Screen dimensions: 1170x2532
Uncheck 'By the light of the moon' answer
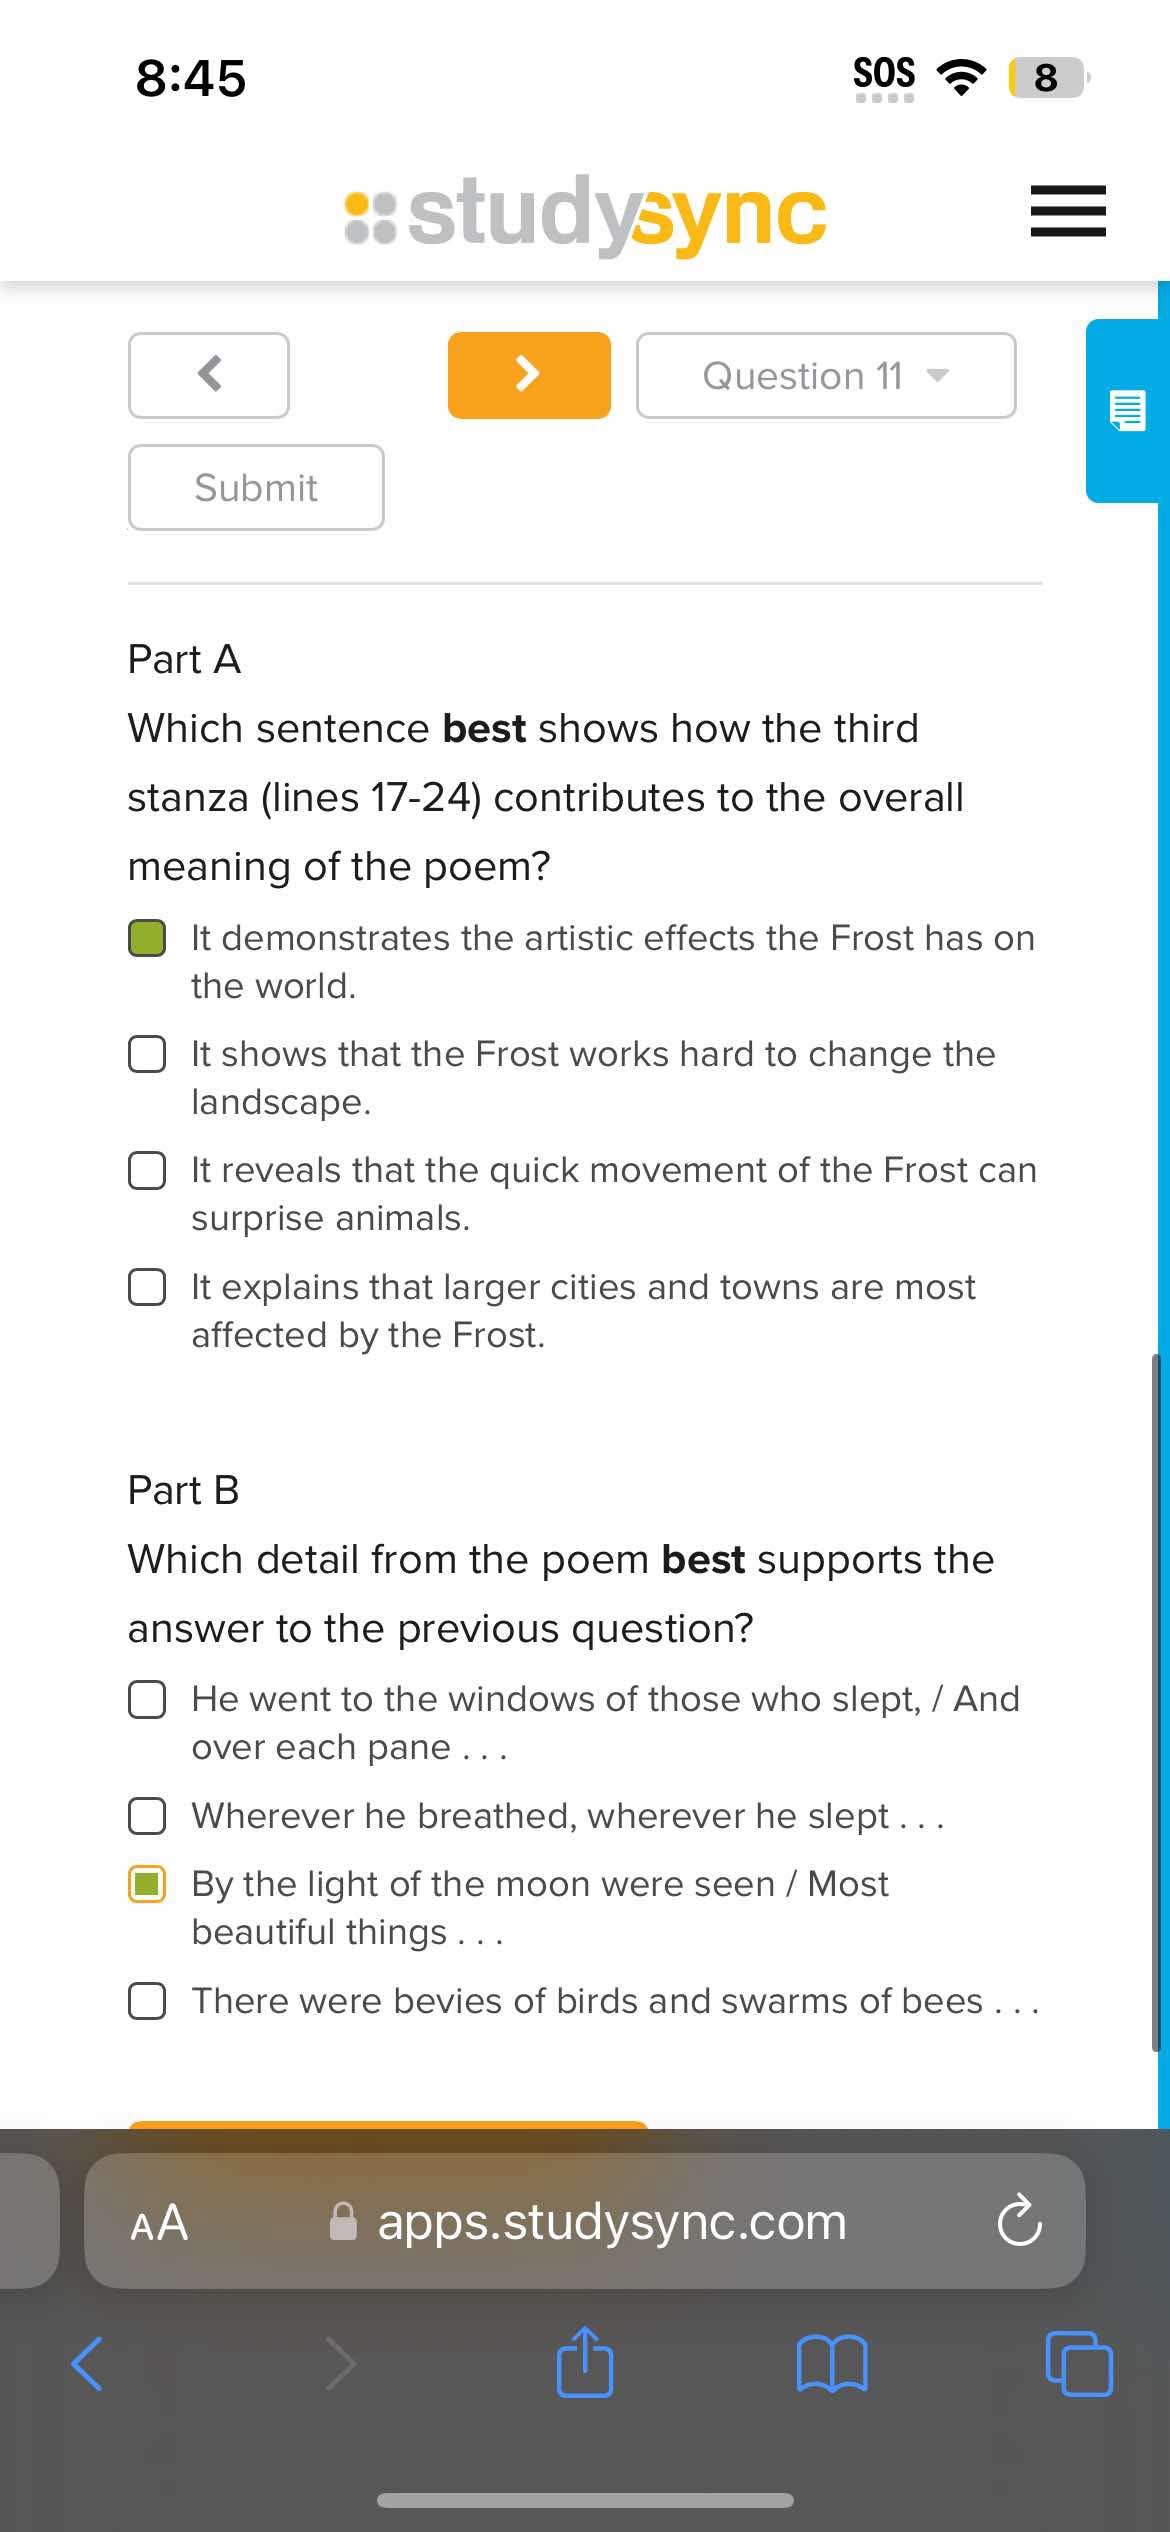point(147,1884)
